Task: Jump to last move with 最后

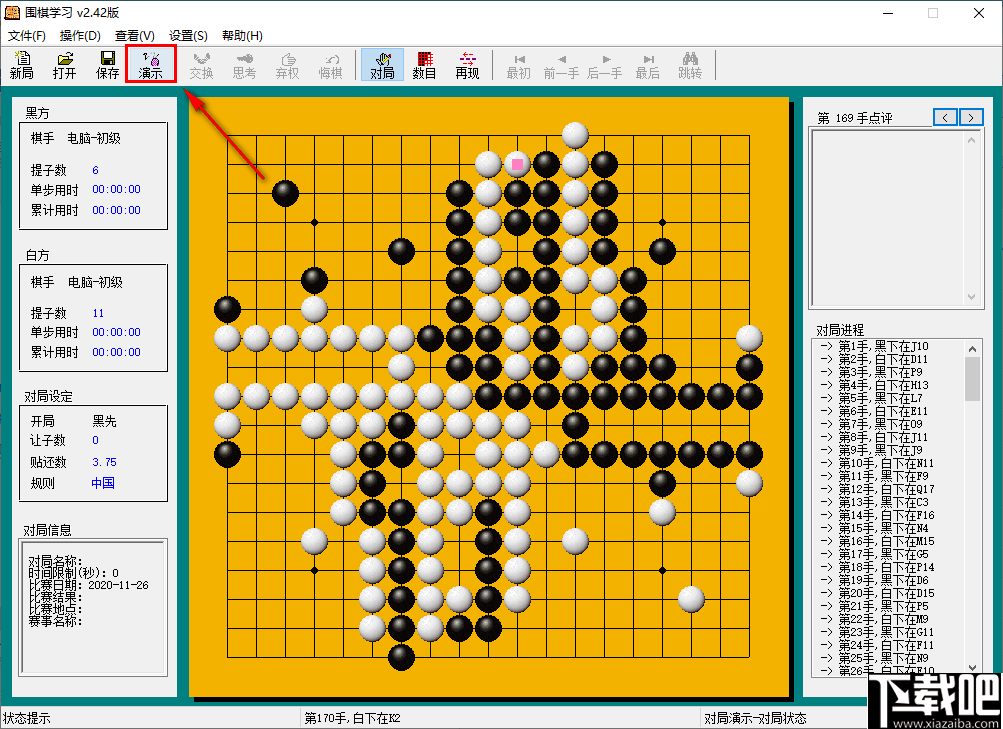Action: pos(646,67)
